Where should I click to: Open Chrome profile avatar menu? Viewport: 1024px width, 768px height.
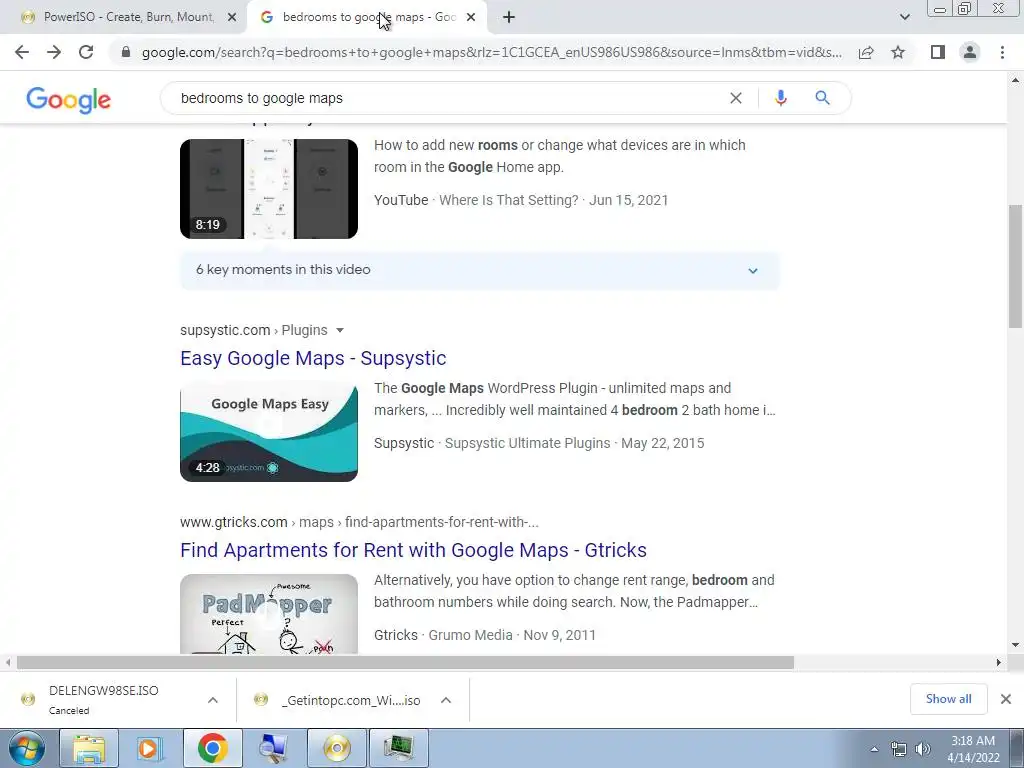(970, 52)
